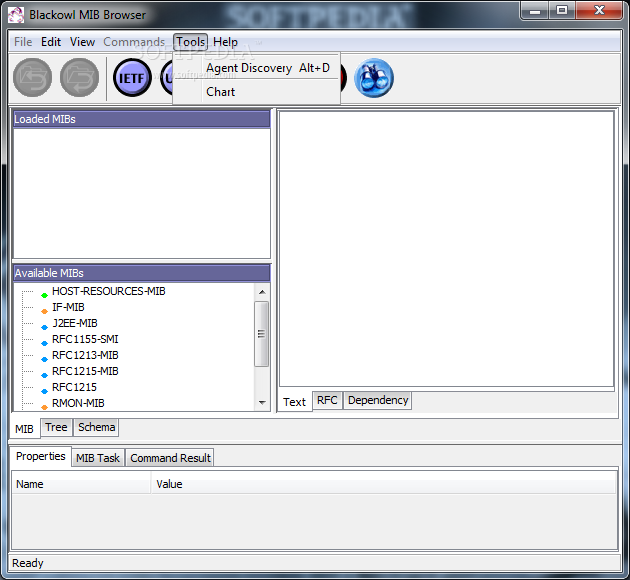Click the IETF toolbar icon

point(132,78)
